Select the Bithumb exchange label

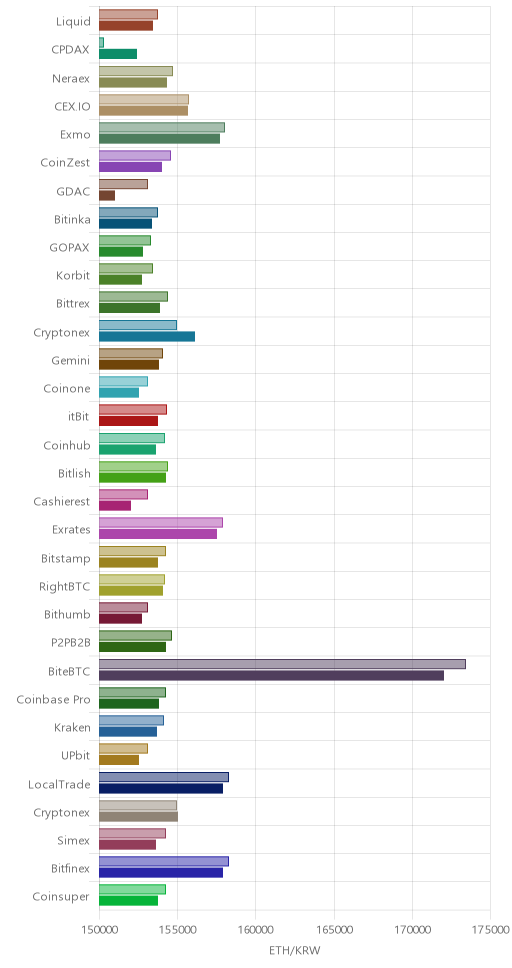click(67, 615)
